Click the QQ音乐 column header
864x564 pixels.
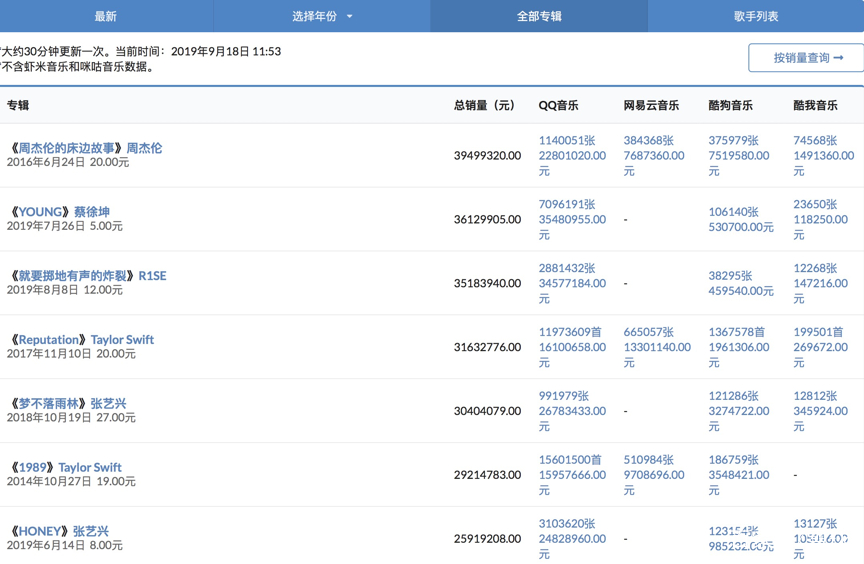(x=558, y=105)
